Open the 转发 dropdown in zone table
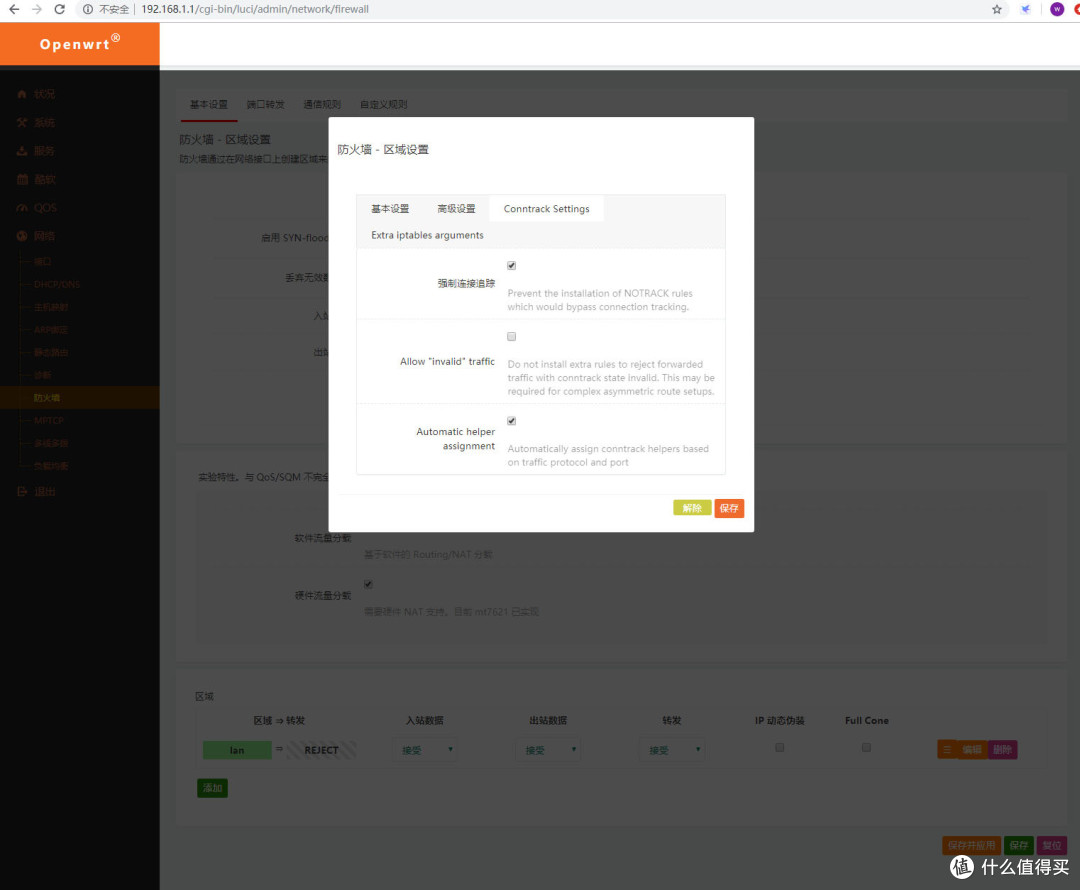Image resolution: width=1080 pixels, height=890 pixels. pos(671,749)
